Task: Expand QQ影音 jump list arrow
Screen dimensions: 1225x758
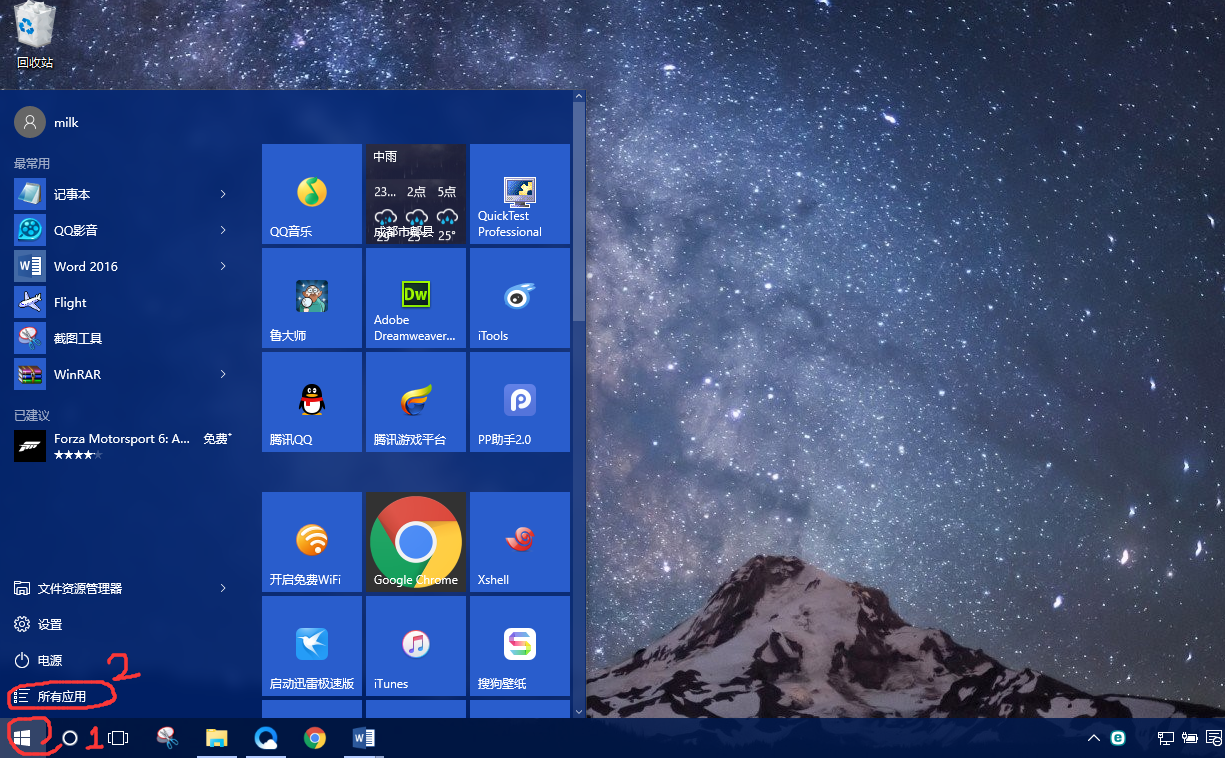Action: point(223,230)
